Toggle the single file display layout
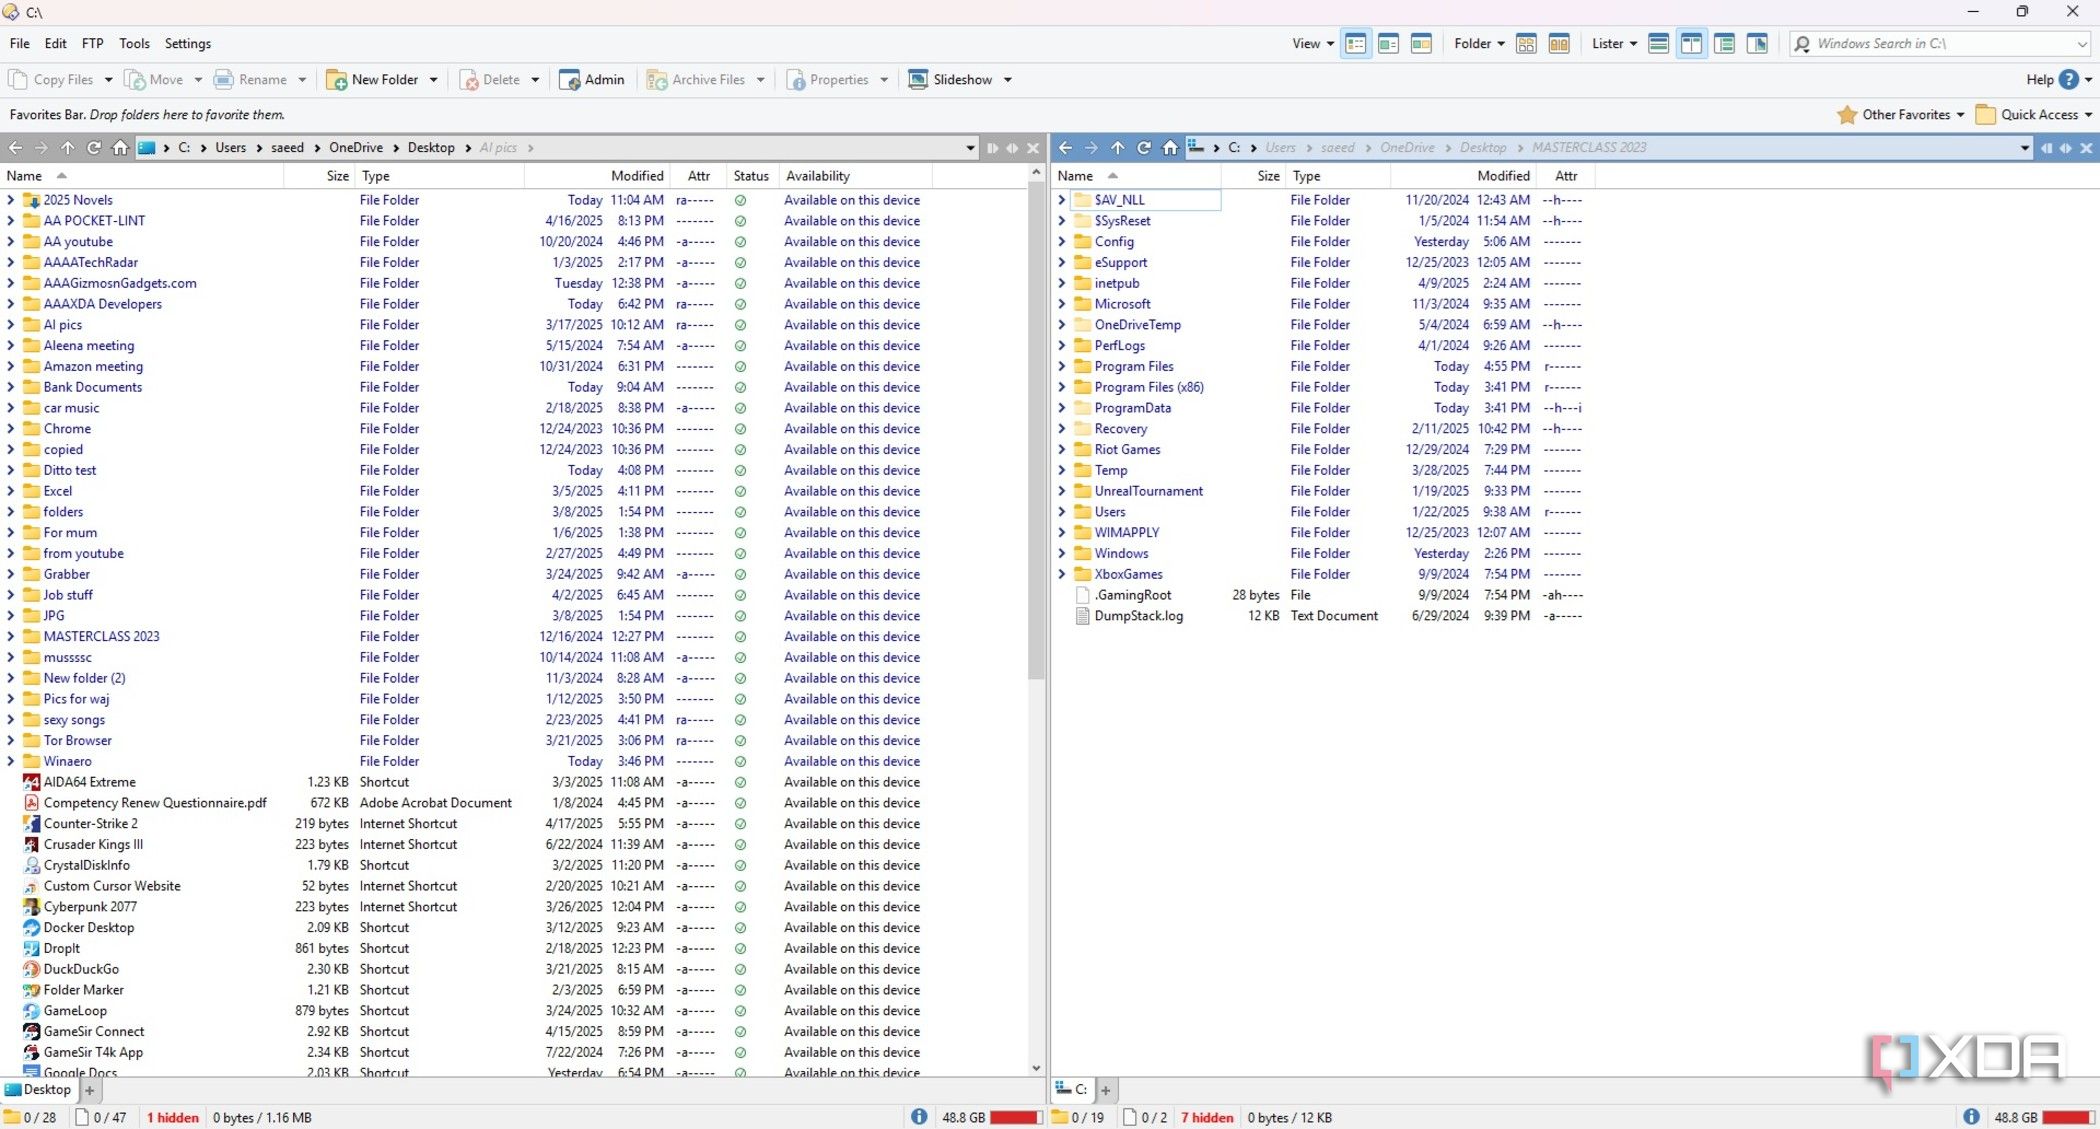The height and width of the screenshot is (1129, 2100). click(x=1658, y=44)
